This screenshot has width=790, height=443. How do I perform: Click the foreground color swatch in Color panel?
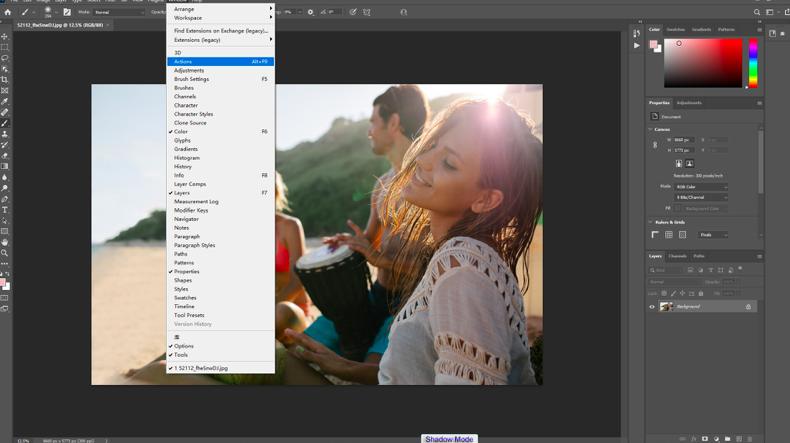tap(653, 44)
